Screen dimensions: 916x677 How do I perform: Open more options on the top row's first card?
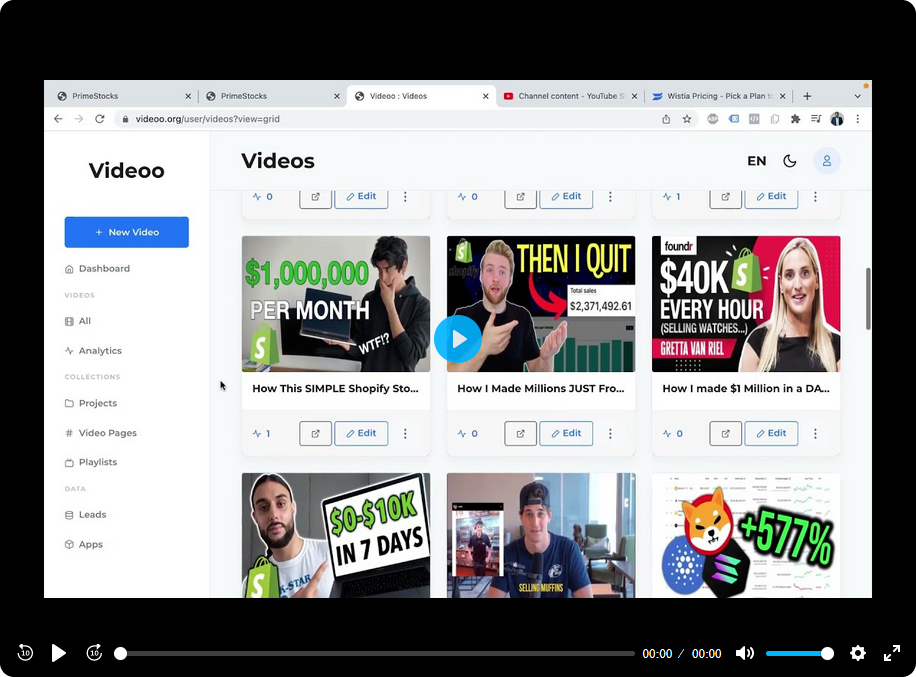click(x=405, y=197)
